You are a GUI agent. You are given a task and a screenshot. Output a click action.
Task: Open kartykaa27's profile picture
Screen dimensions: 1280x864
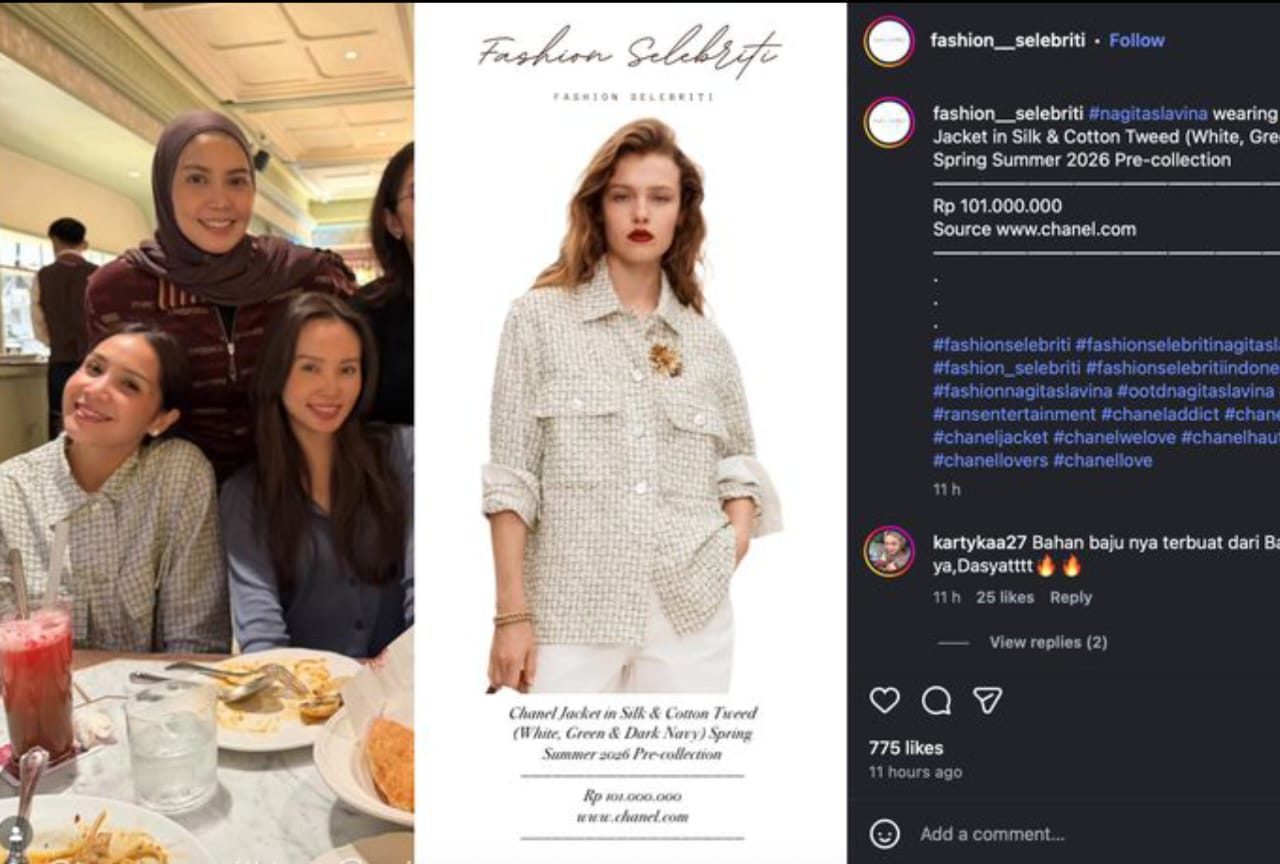point(889,551)
